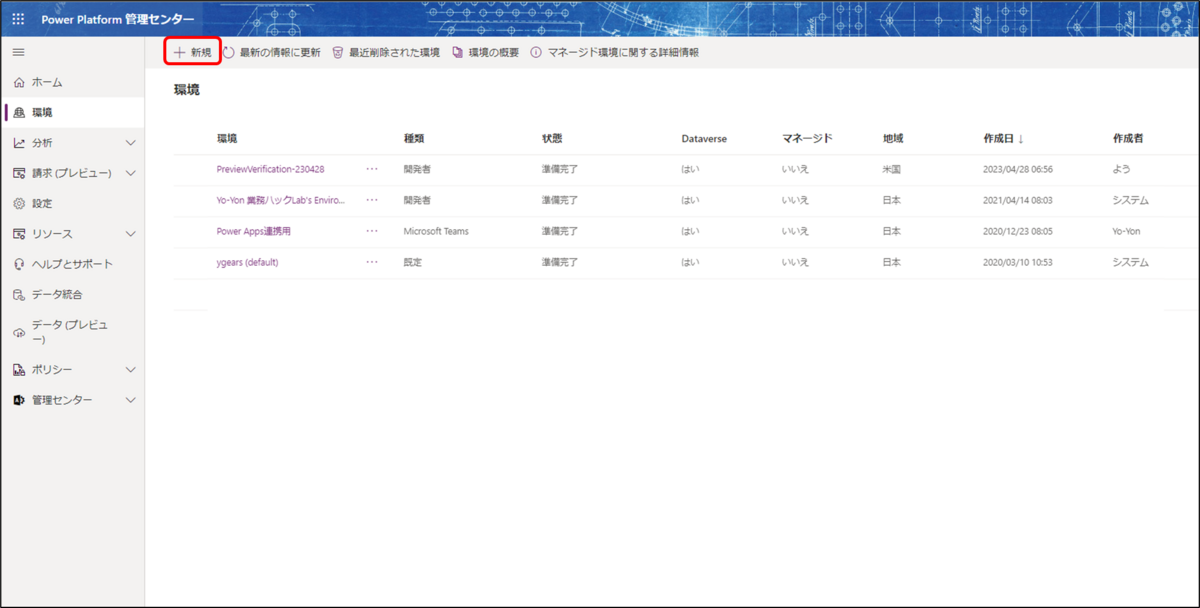The height and width of the screenshot is (608, 1200).
Task: Click the 分析 chart icon
Action: pyautogui.click(x=19, y=143)
